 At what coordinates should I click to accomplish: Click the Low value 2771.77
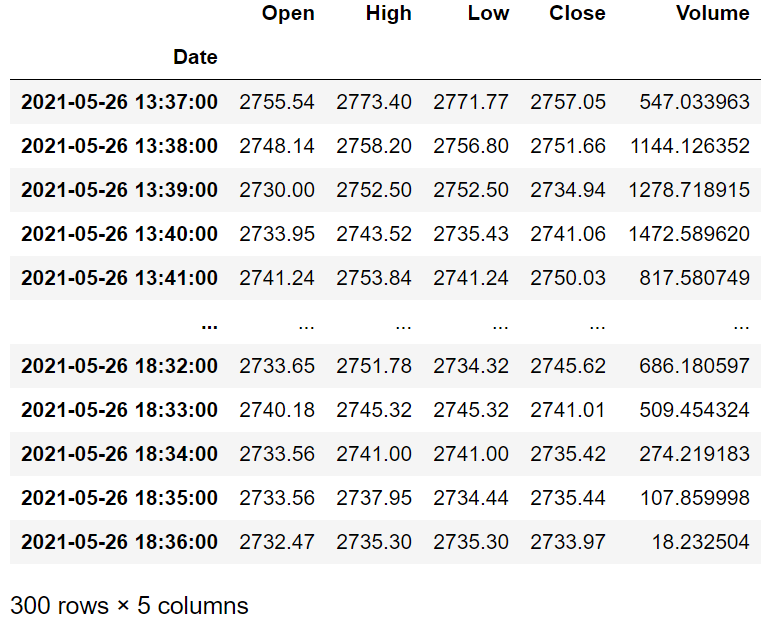471,102
